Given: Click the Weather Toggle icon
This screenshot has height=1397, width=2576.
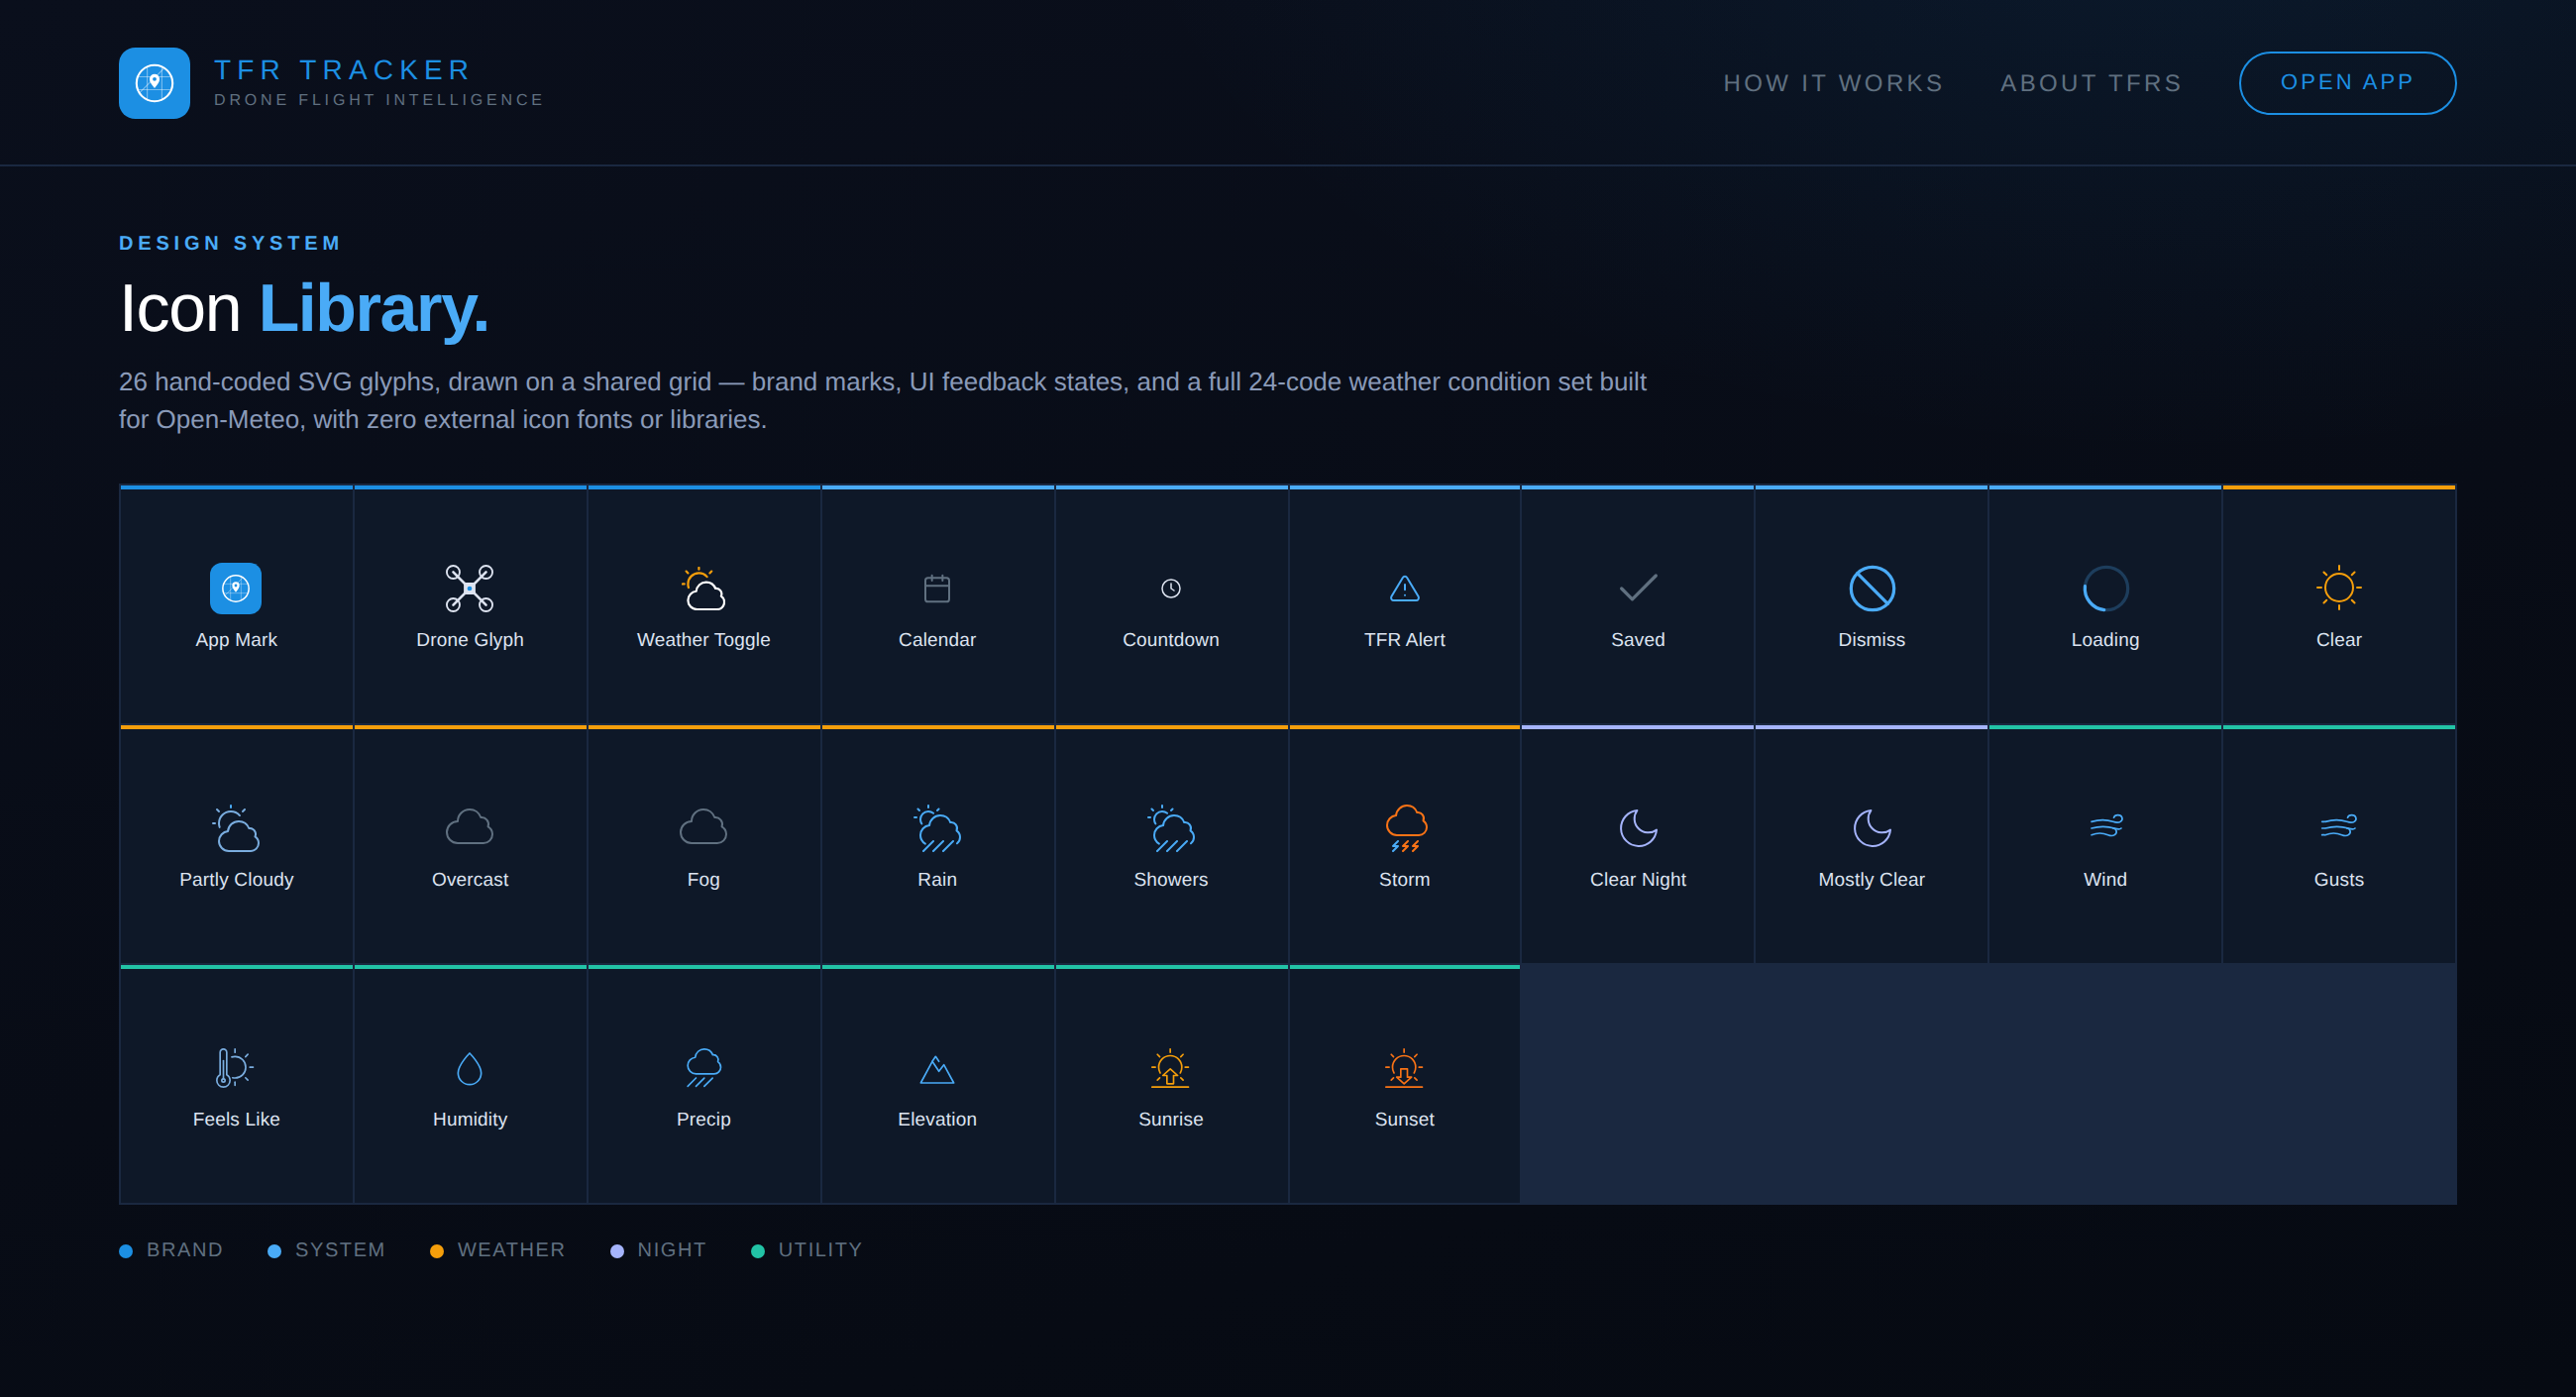Looking at the screenshot, I should [x=703, y=588].
